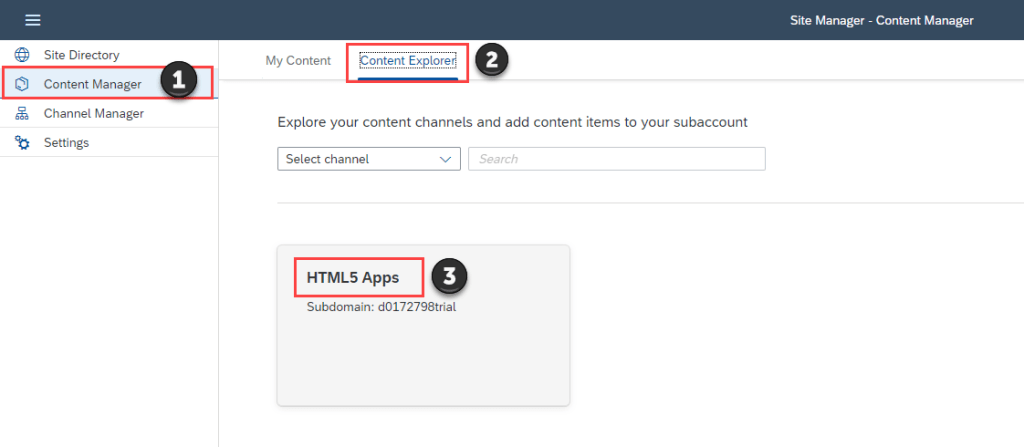This screenshot has width=1024, height=447.
Task: Click the Channel Manager hierarchy icon
Action: coord(22,114)
